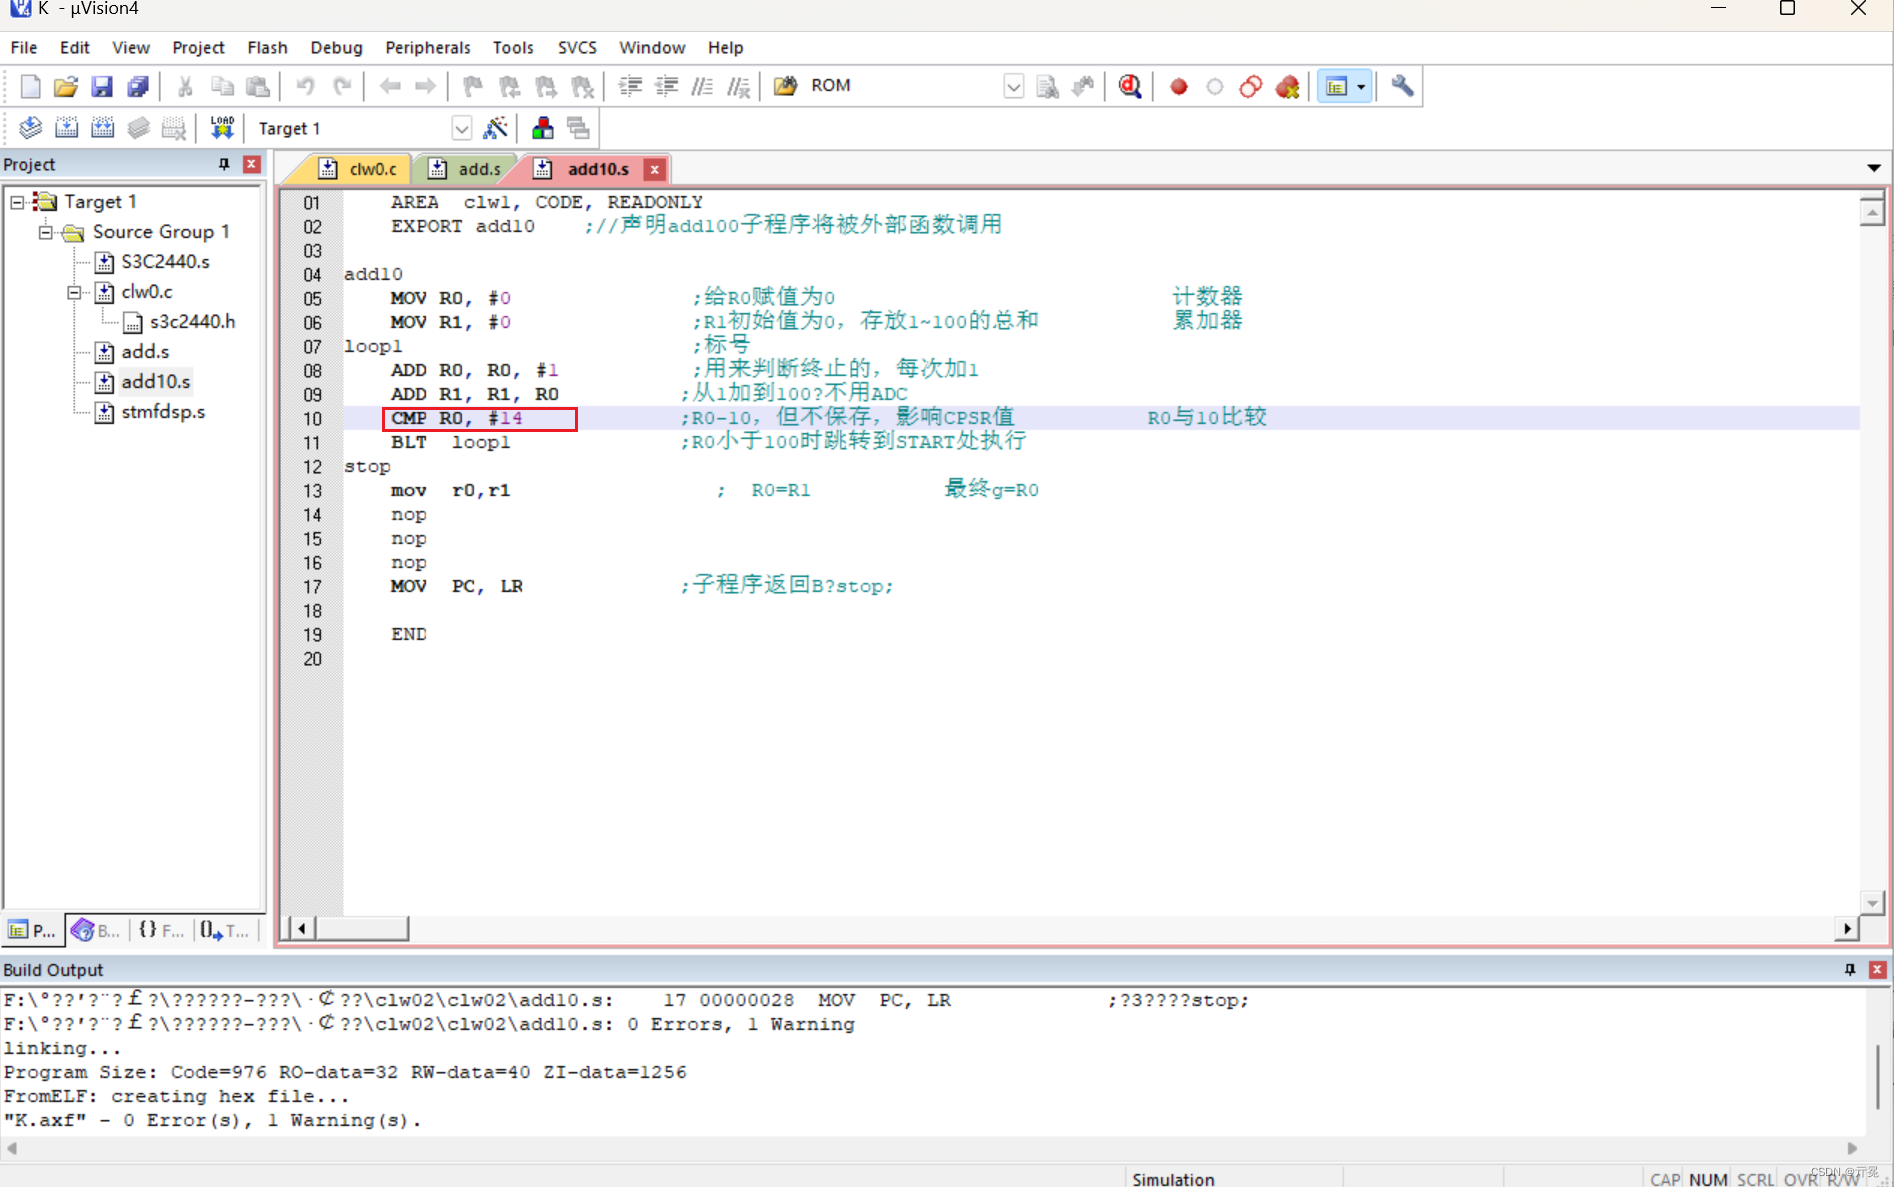
Task: Select stmfdsp.s in the project tree
Action: (163, 412)
